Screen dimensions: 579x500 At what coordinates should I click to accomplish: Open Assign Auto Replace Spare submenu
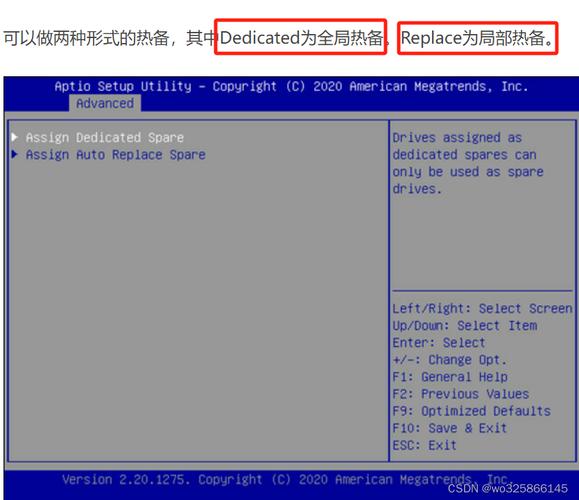tap(116, 154)
